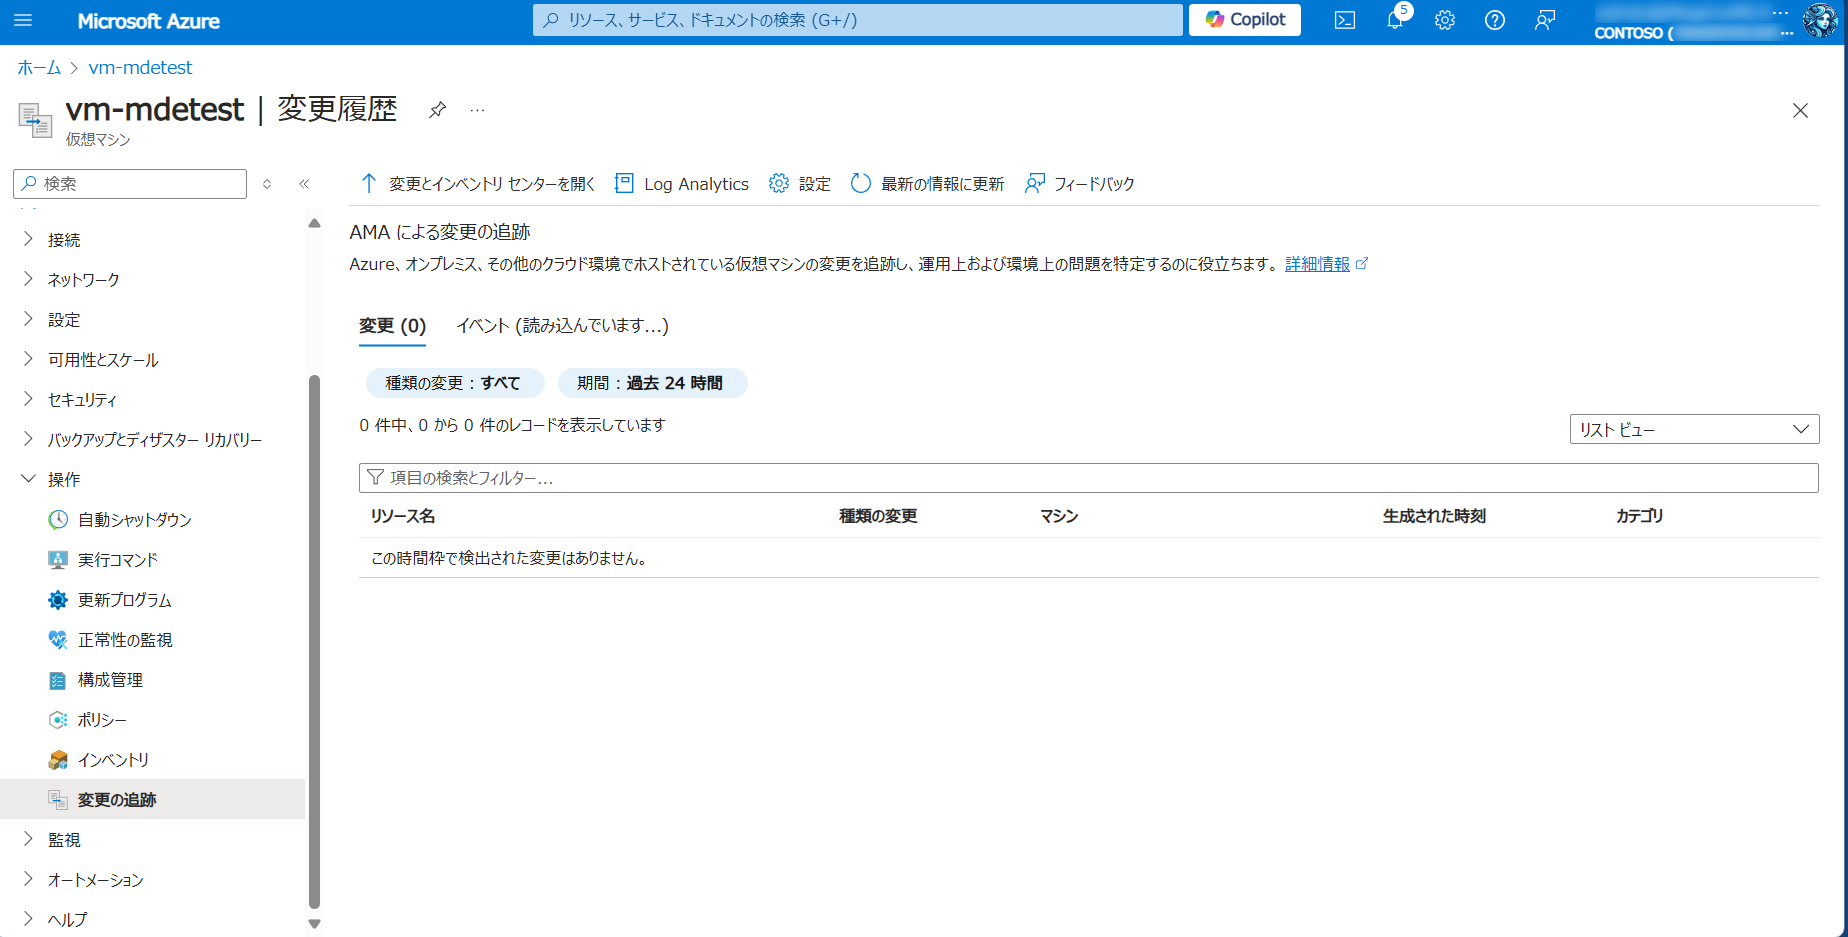Open Log Analytics from the toolbar
The width and height of the screenshot is (1848, 937).
click(x=682, y=184)
